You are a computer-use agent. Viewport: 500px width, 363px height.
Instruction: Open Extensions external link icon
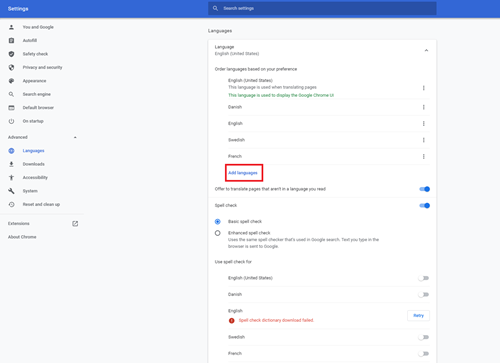coord(75,224)
